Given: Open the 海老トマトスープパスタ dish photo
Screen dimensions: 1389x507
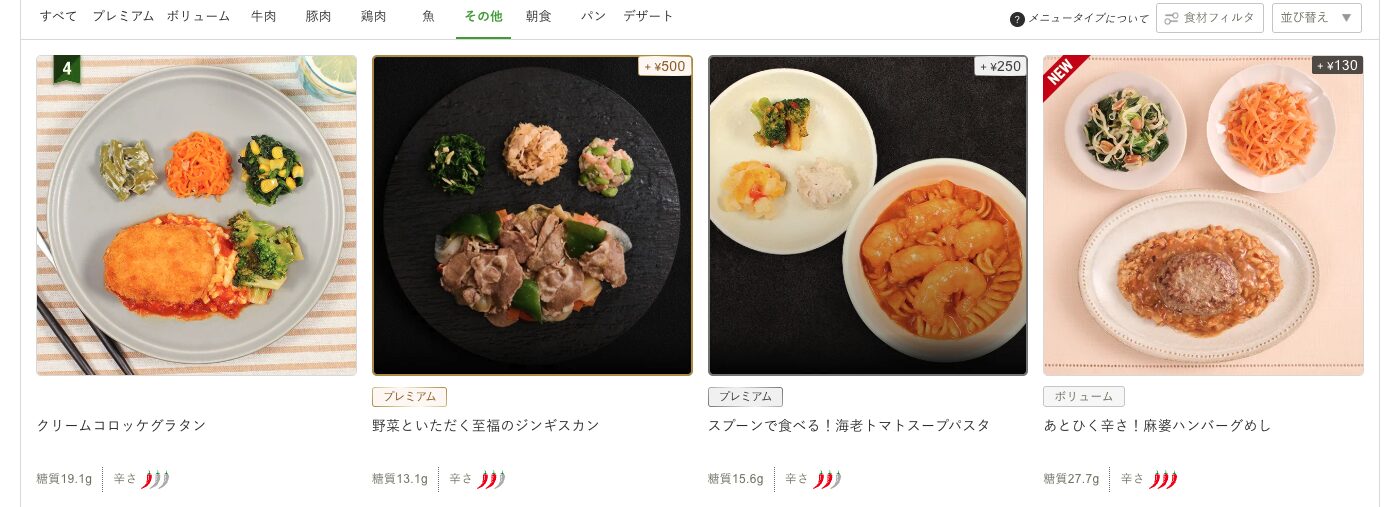Looking at the screenshot, I should (868, 215).
